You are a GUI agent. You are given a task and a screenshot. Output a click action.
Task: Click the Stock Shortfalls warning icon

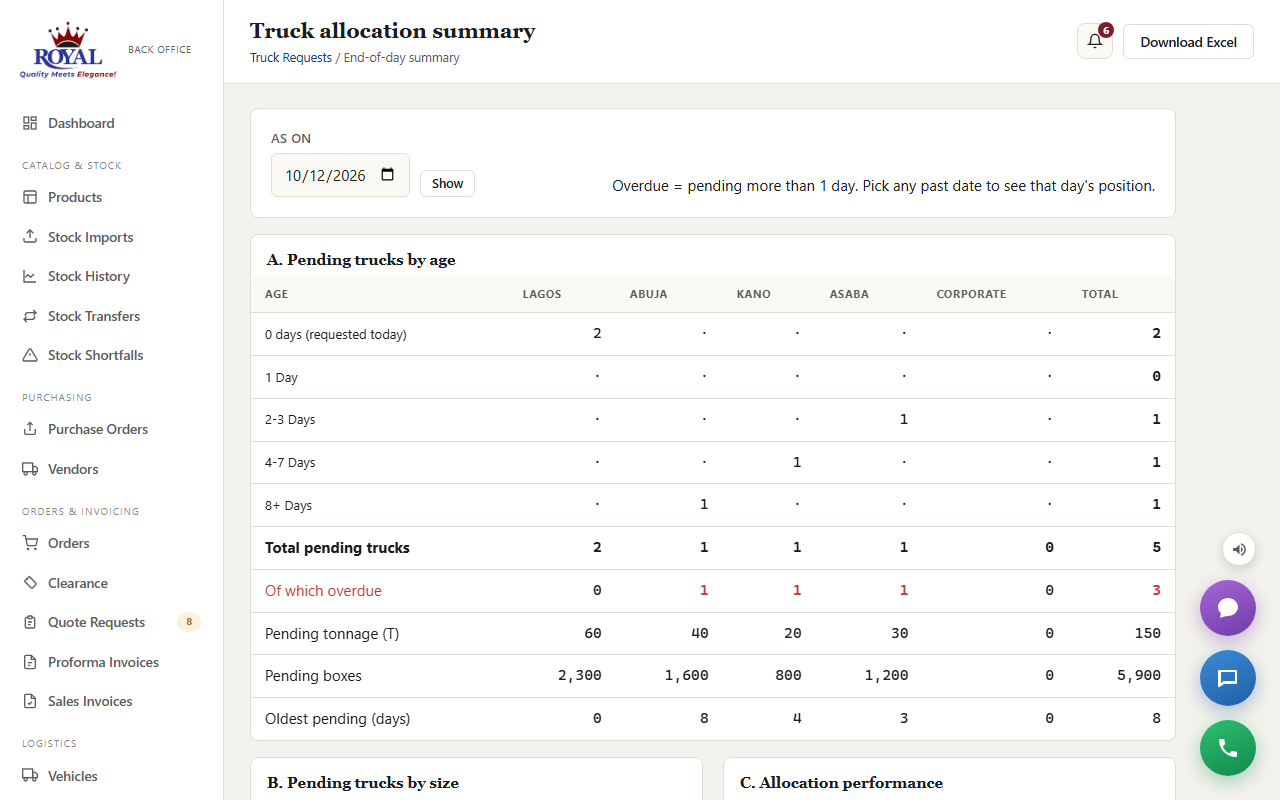pyautogui.click(x=30, y=355)
